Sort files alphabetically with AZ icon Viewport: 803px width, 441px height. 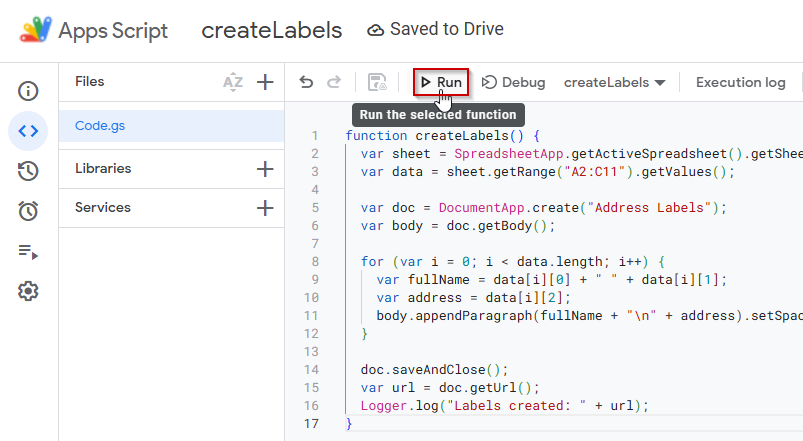(x=233, y=82)
